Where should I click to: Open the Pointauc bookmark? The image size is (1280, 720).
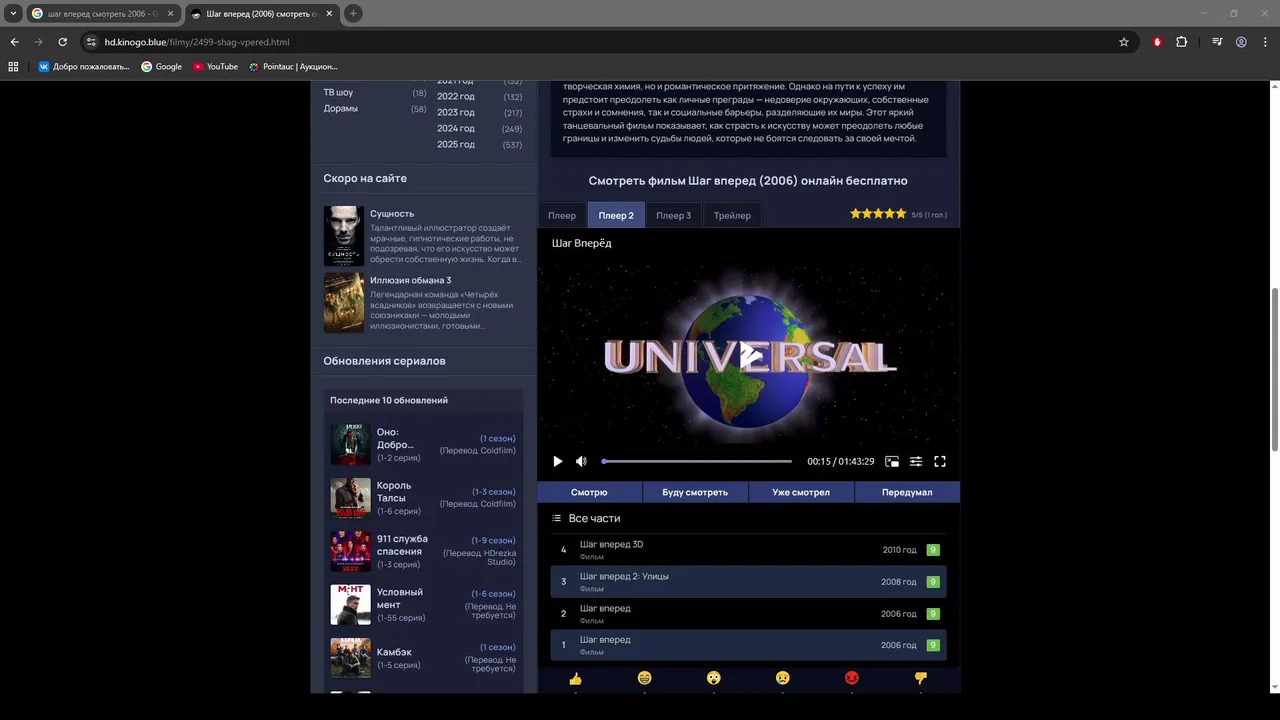[293, 67]
